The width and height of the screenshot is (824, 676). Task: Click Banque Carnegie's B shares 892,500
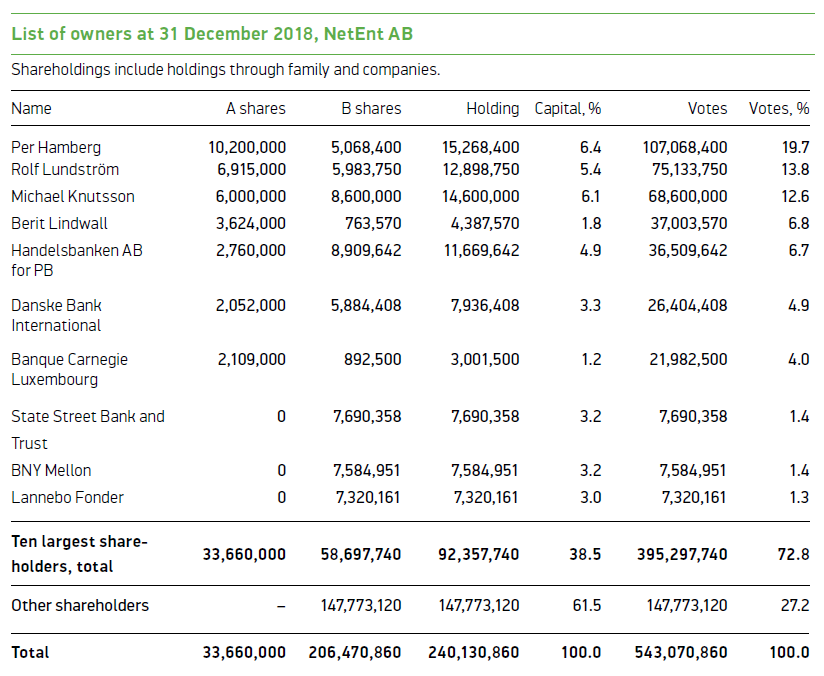(373, 360)
